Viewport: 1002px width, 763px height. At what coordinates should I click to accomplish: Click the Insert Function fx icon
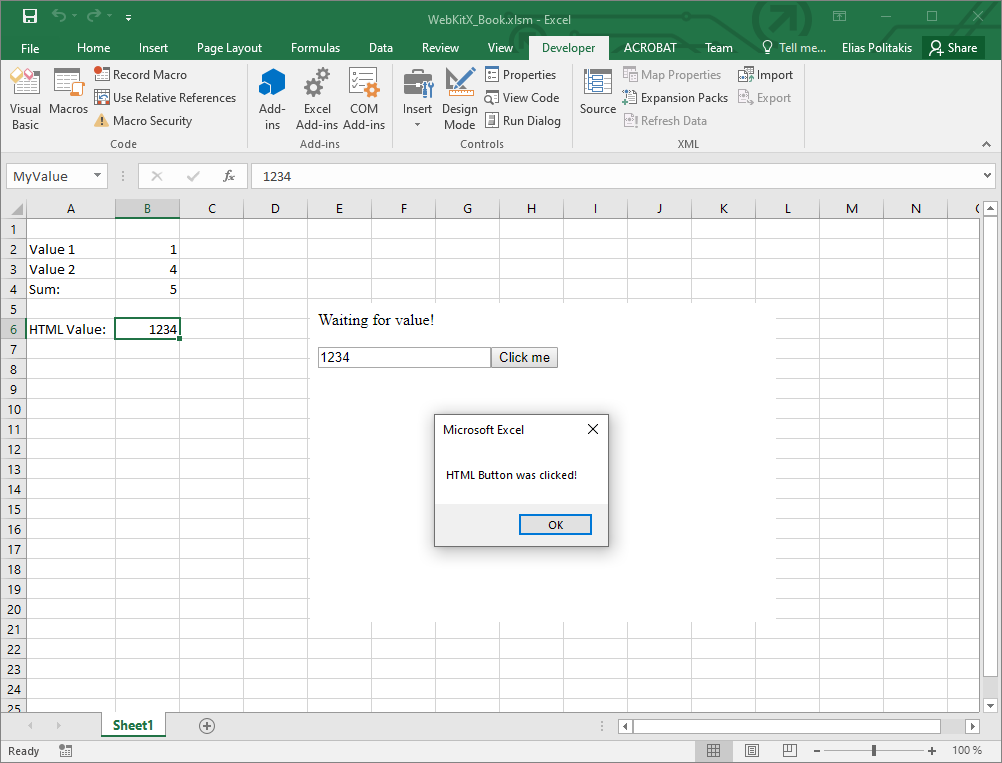point(228,176)
